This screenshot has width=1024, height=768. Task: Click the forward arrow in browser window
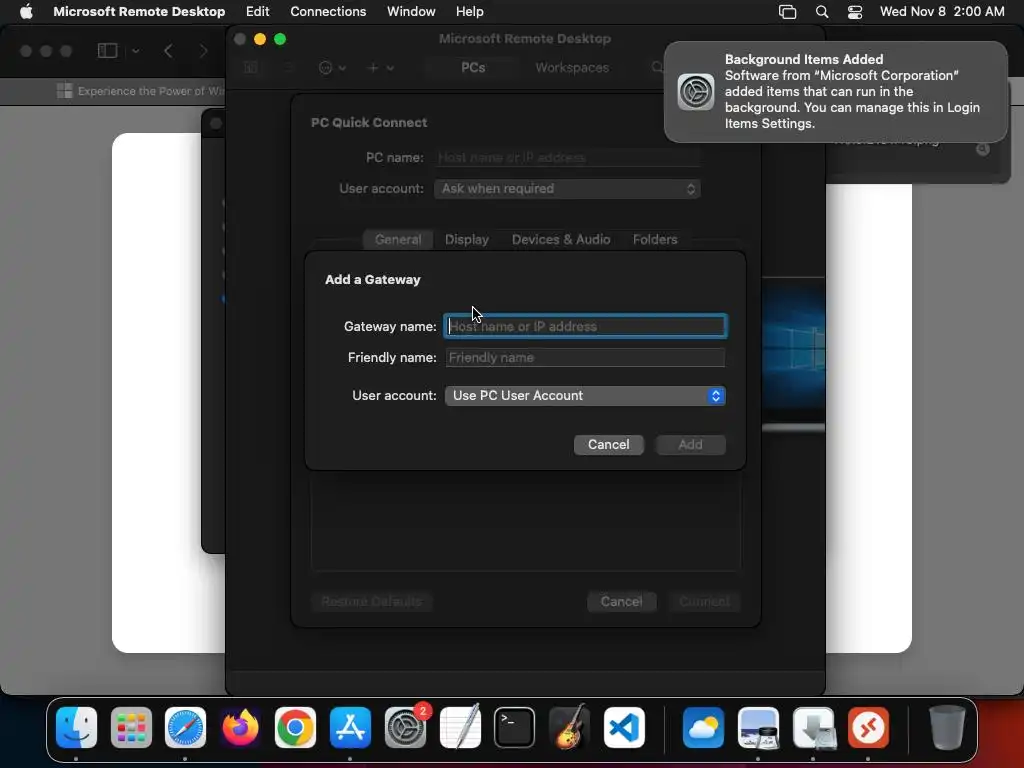coord(203,51)
